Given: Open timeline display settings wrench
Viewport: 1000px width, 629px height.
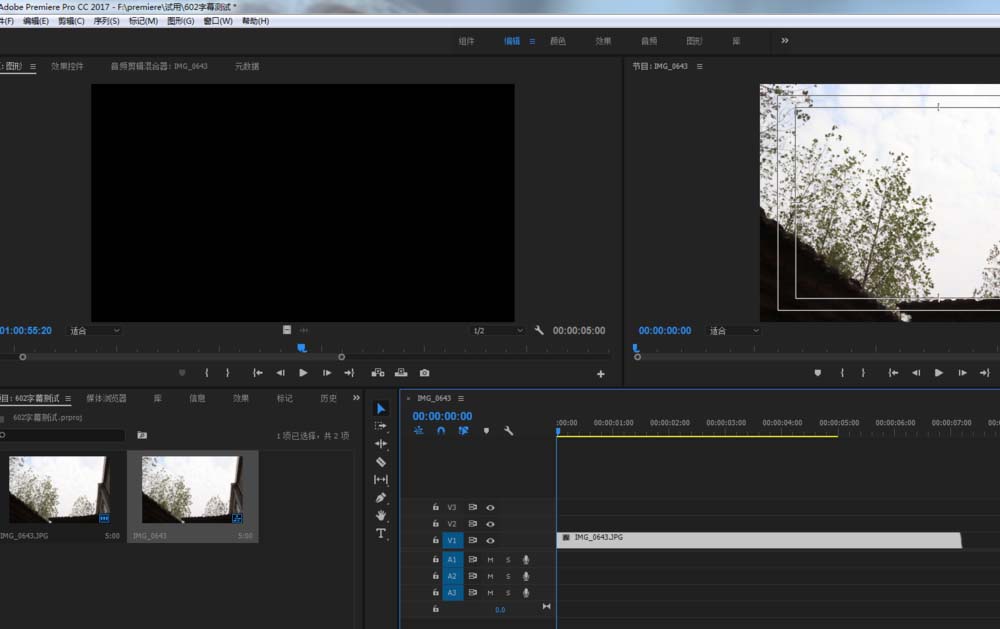Looking at the screenshot, I should (509, 431).
